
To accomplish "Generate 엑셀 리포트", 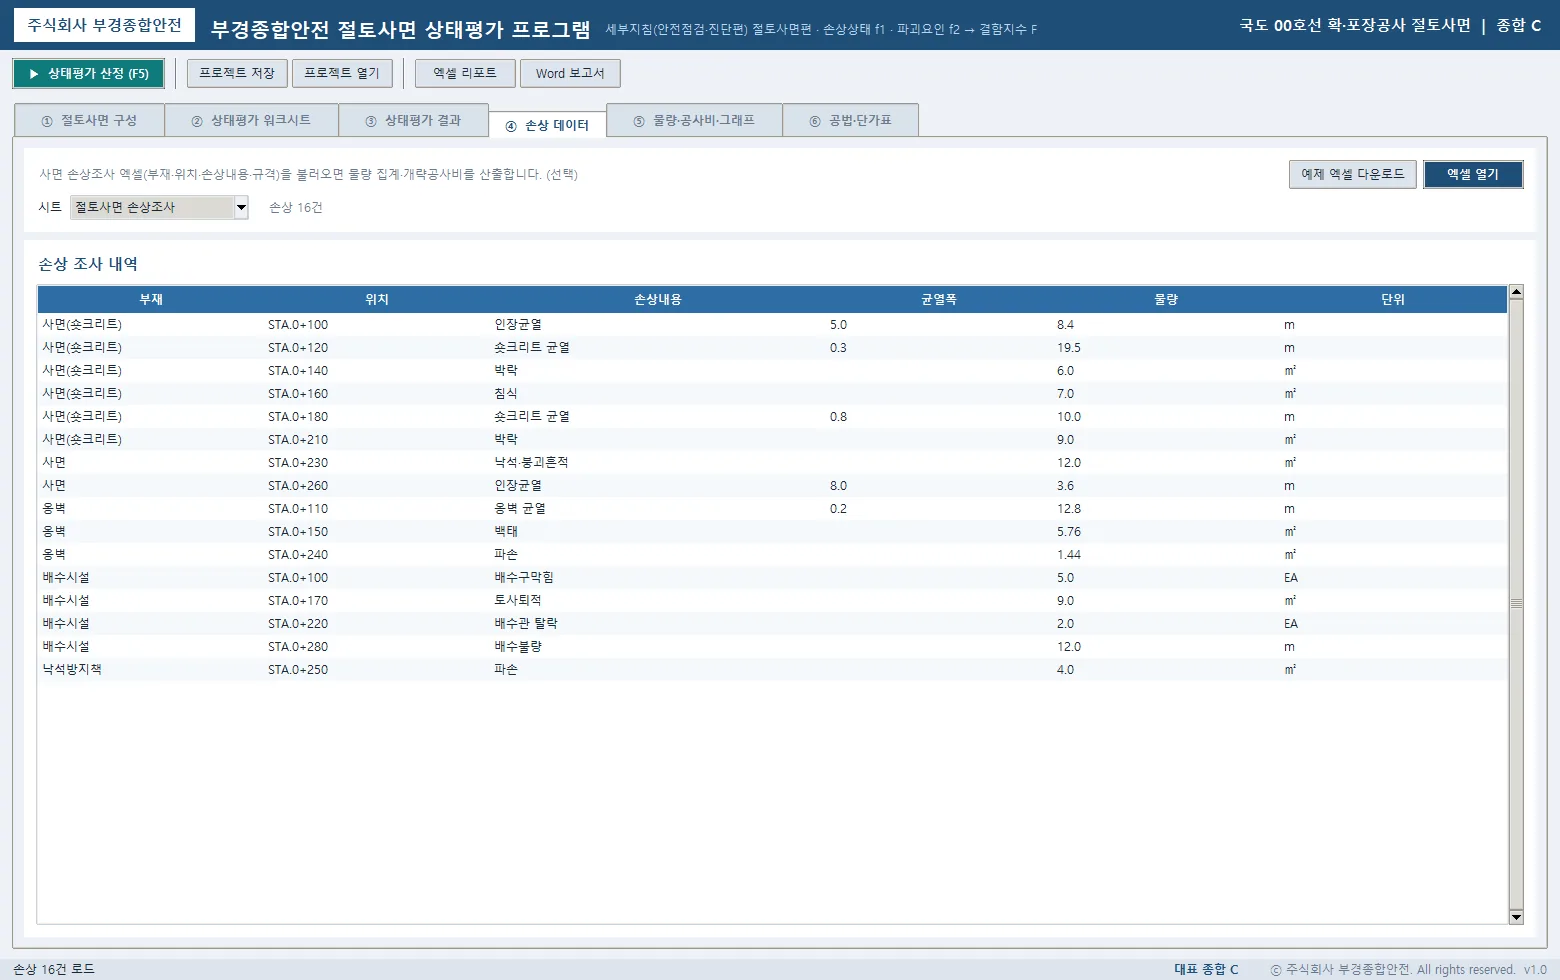I will [x=465, y=74].
